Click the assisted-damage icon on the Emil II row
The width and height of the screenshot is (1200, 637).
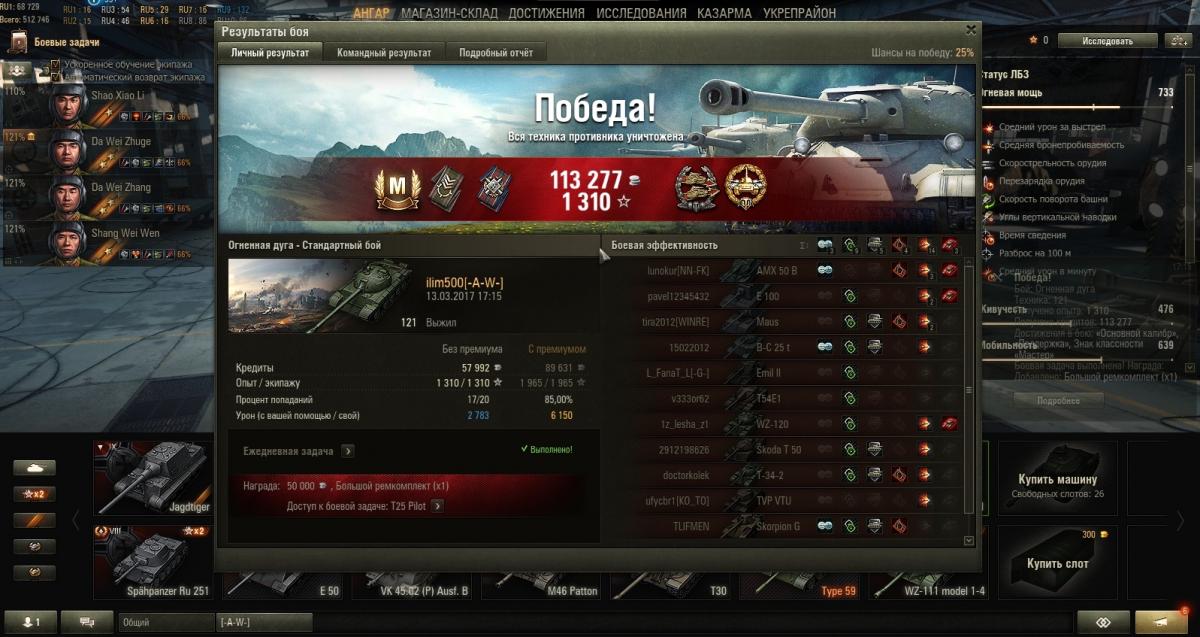coord(850,373)
